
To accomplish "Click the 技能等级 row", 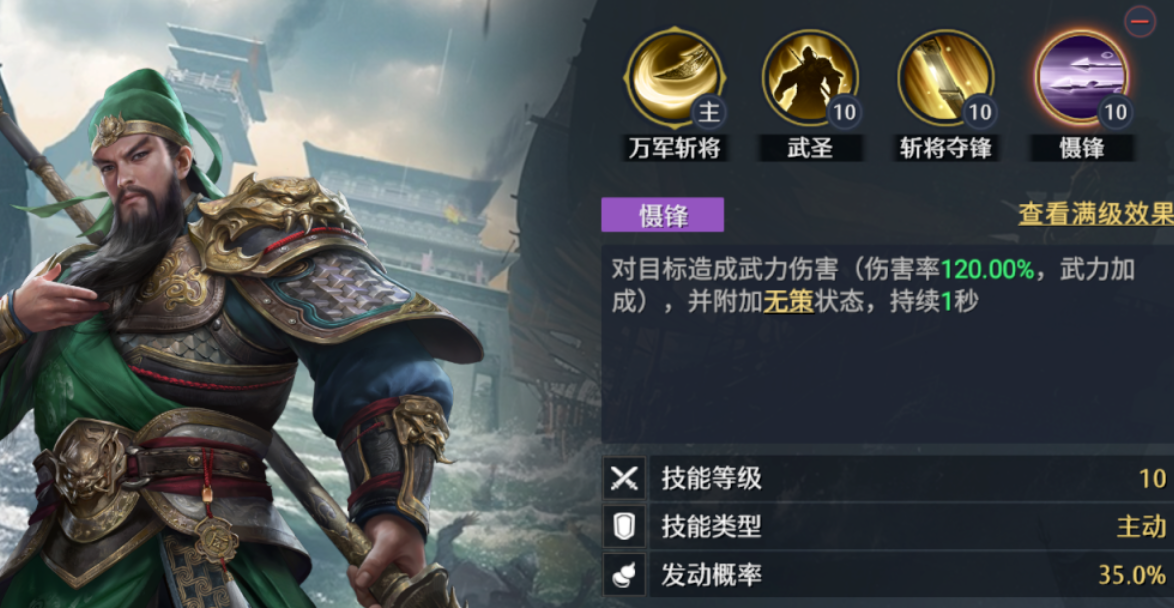I will tap(889, 478).
